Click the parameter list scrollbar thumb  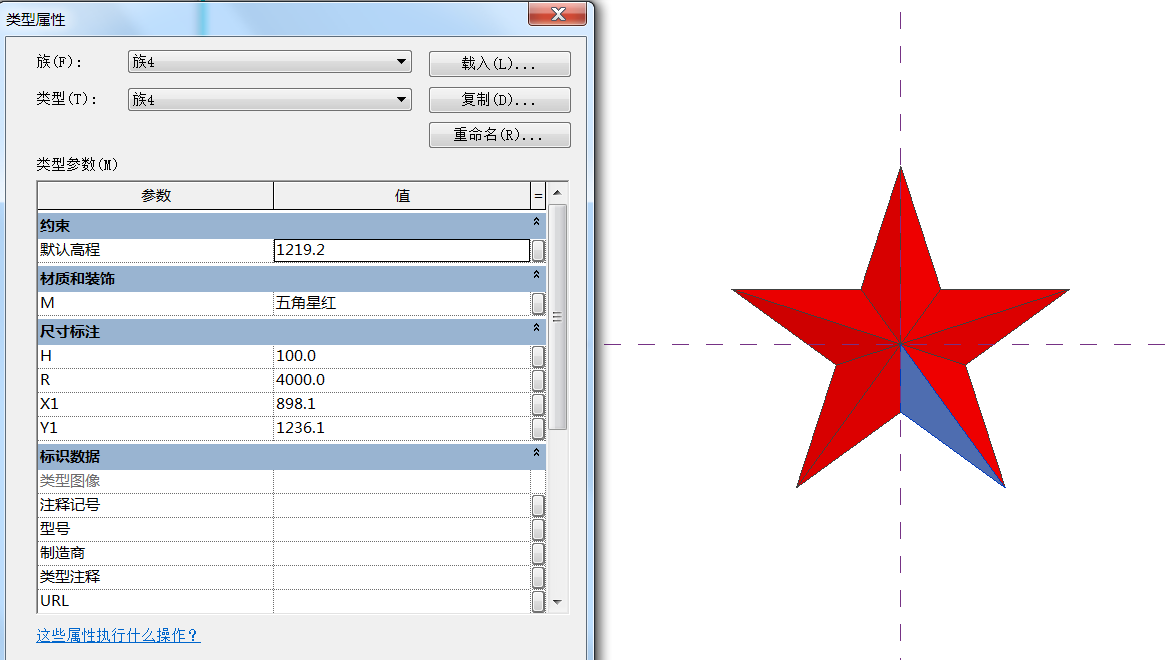point(557,317)
